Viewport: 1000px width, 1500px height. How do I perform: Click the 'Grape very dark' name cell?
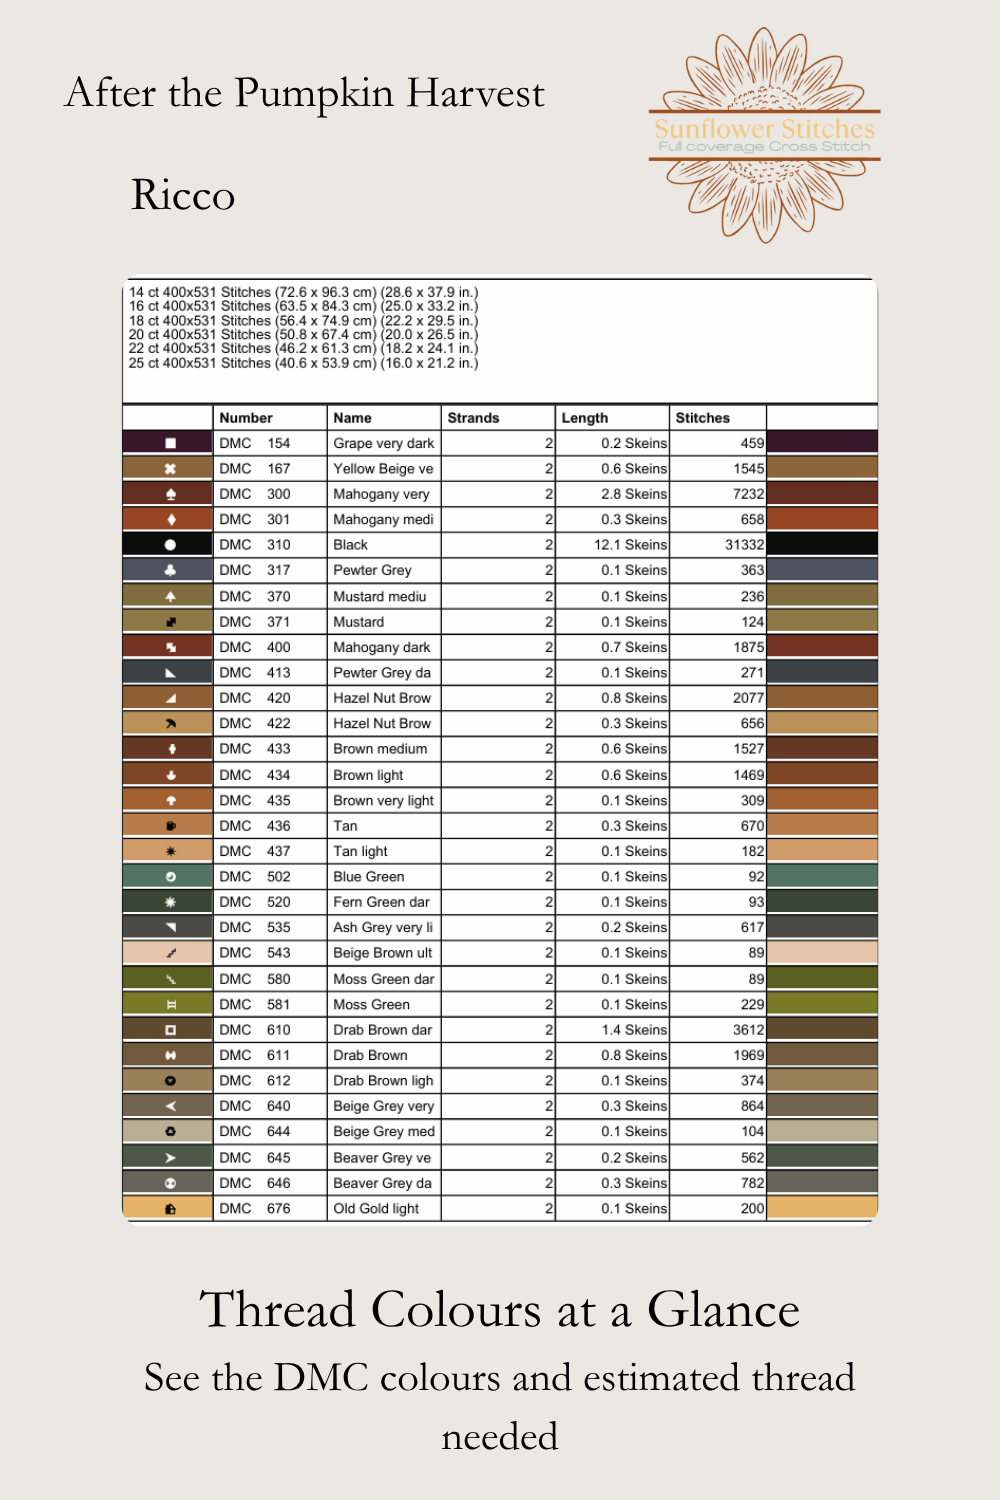click(x=384, y=443)
